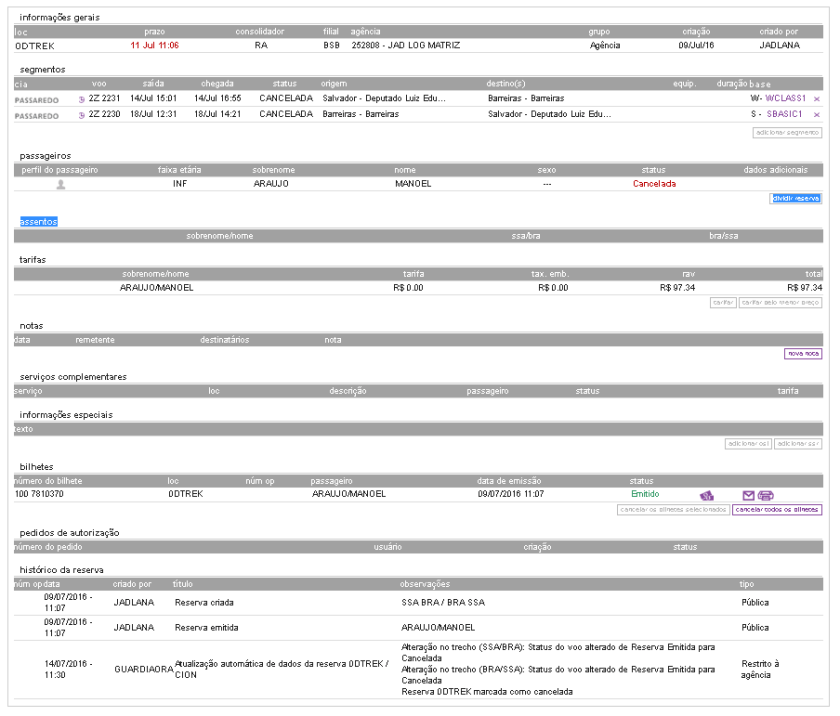This screenshot has width=840, height=716.
Task: Click 'cancelar todos os bilhetes' button
Action: coord(776,509)
